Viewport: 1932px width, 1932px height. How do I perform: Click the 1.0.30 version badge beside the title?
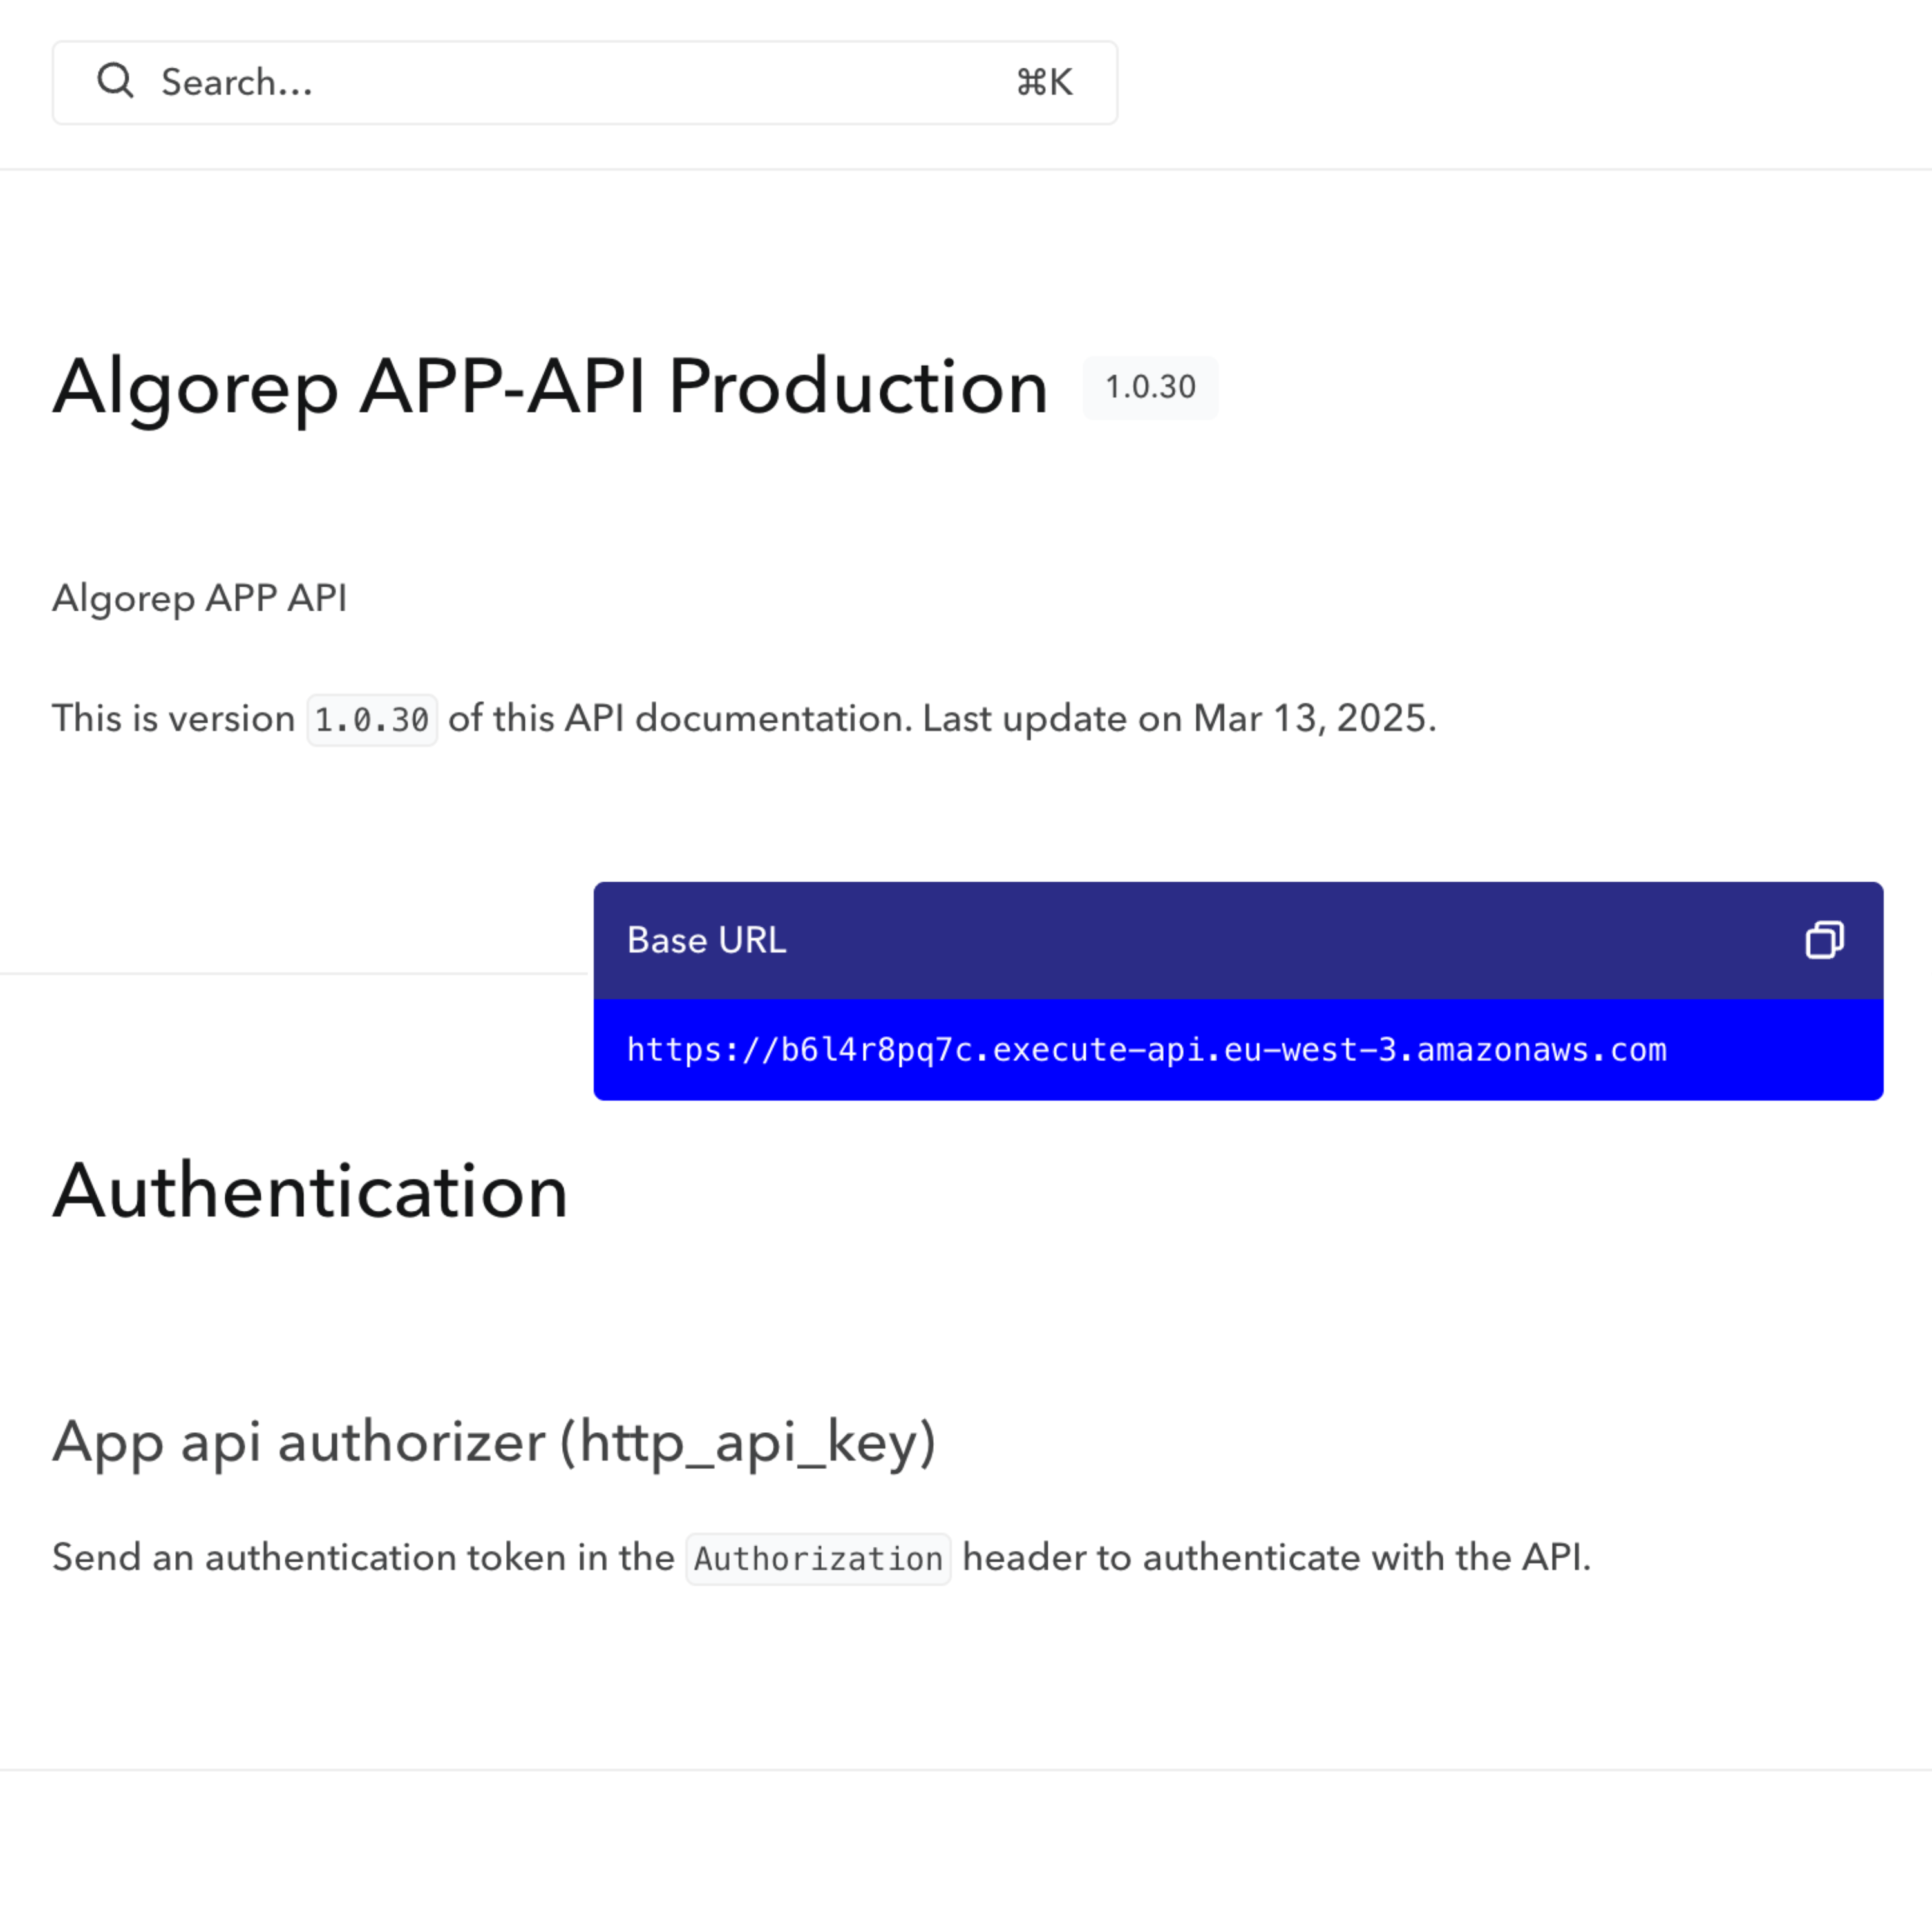(x=1150, y=387)
